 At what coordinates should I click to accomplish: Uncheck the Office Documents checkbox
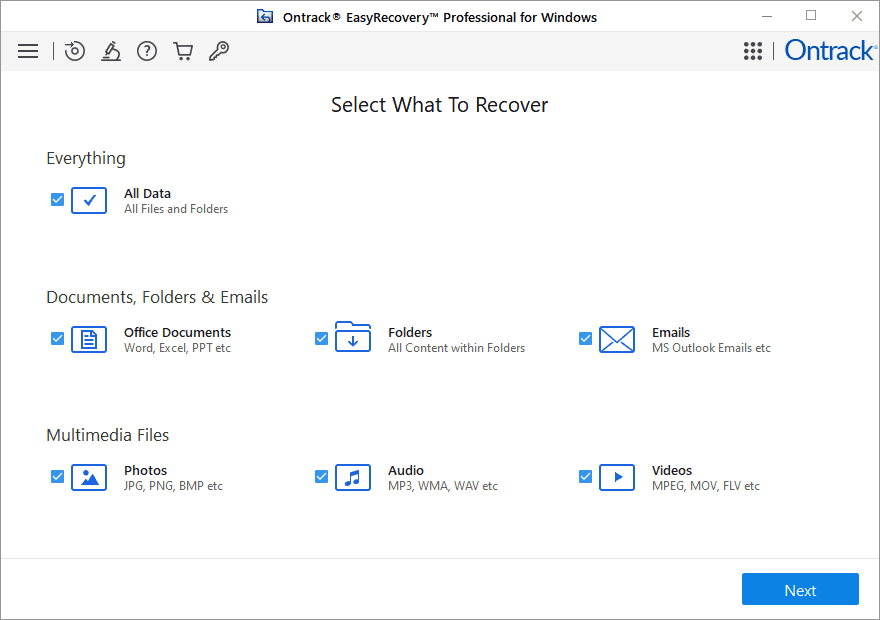[58, 339]
